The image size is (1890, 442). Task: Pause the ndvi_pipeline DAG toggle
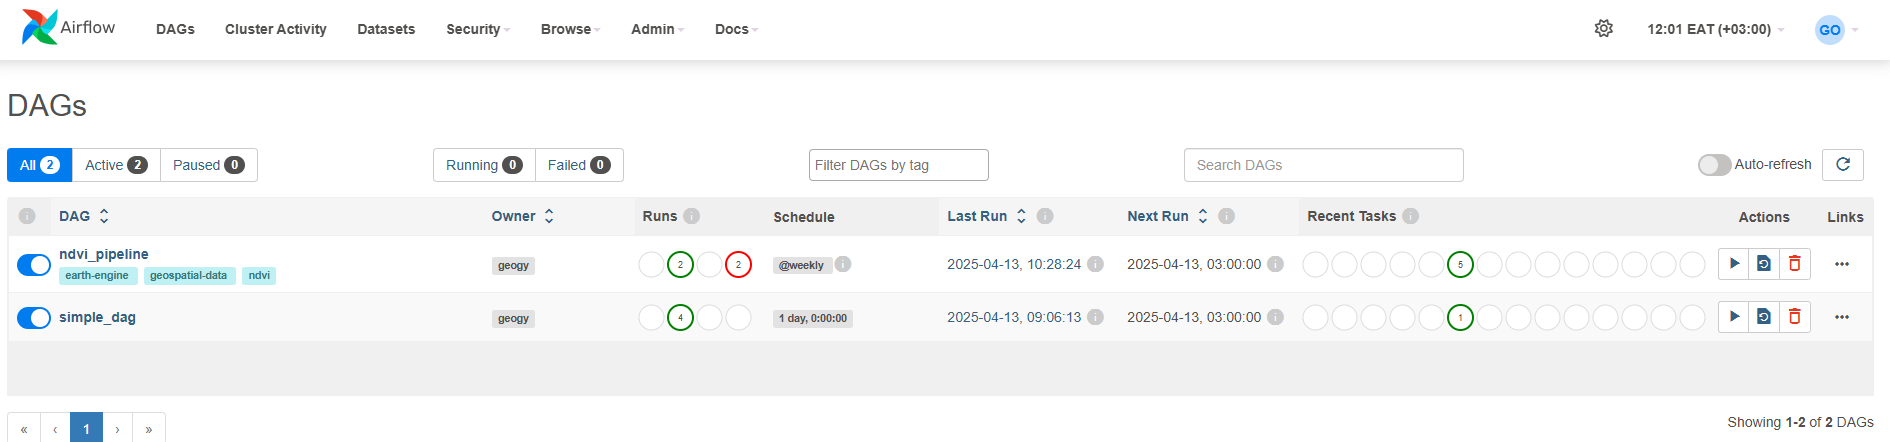coord(34,265)
